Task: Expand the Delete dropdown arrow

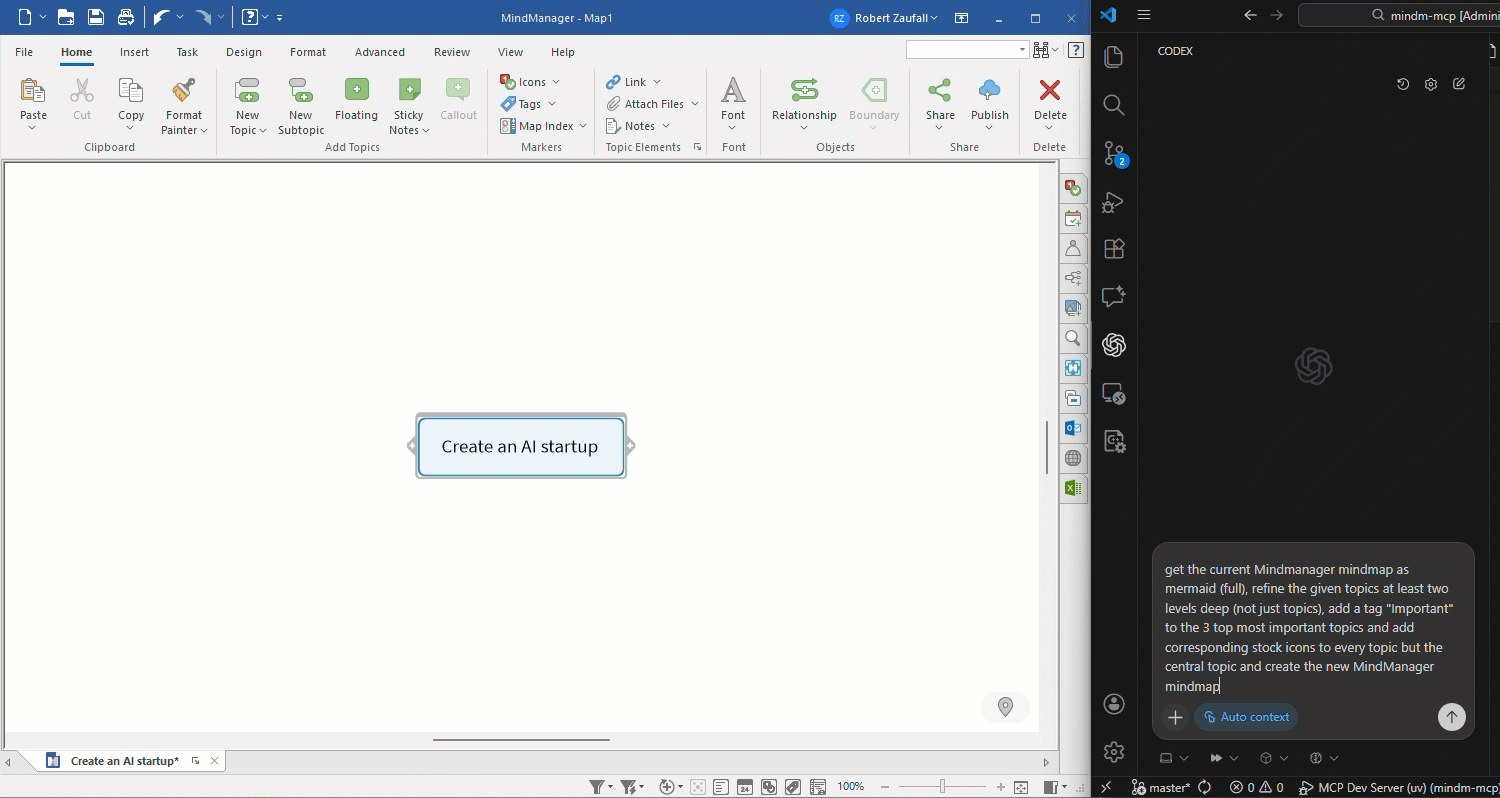Action: 1049,129
